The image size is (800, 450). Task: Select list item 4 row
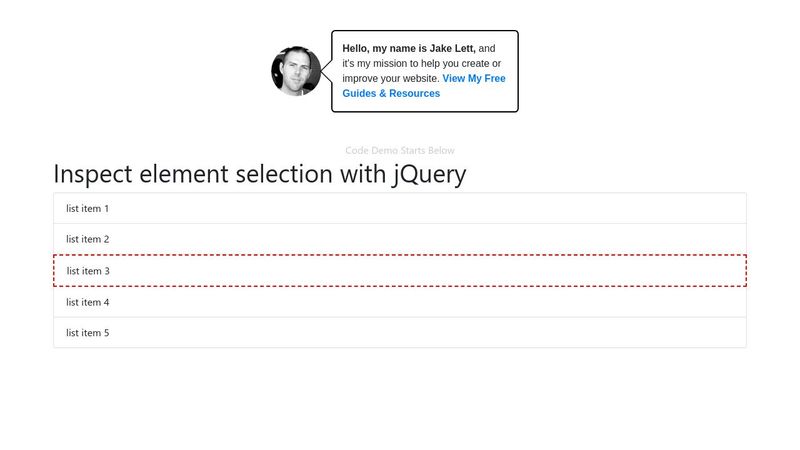[x=400, y=302]
